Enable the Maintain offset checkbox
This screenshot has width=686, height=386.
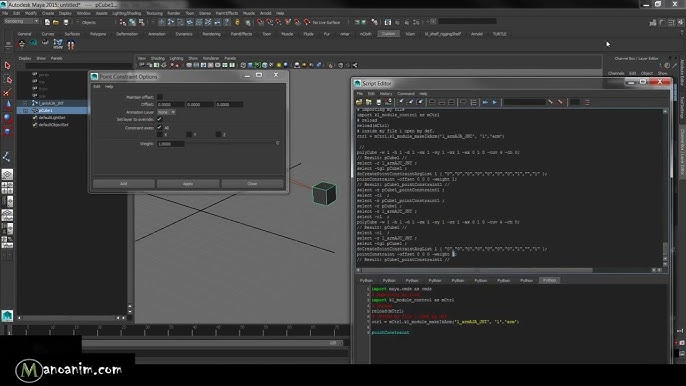pyautogui.click(x=160, y=97)
